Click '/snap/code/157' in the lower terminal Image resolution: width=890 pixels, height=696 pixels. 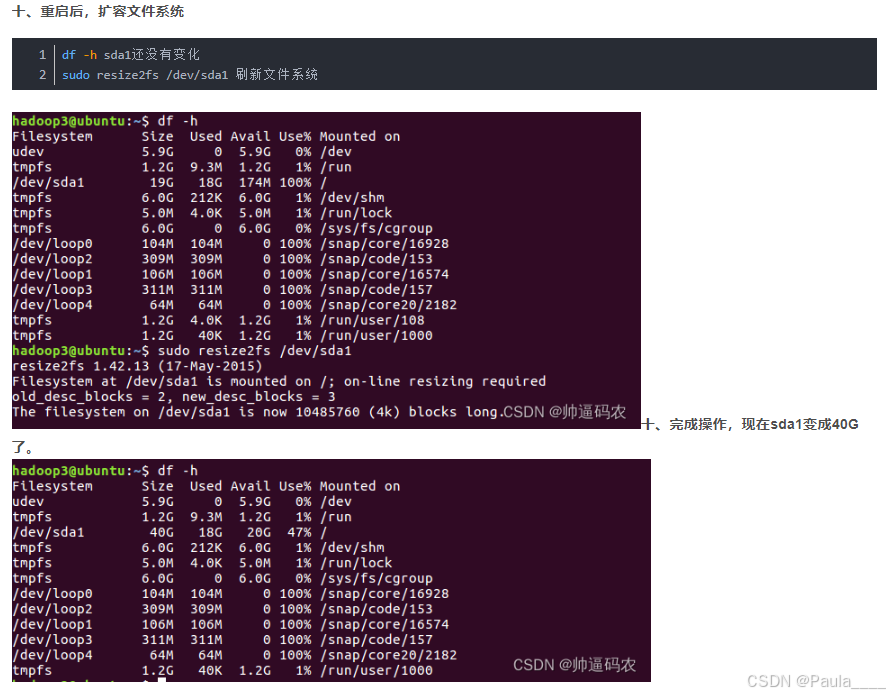(376, 639)
